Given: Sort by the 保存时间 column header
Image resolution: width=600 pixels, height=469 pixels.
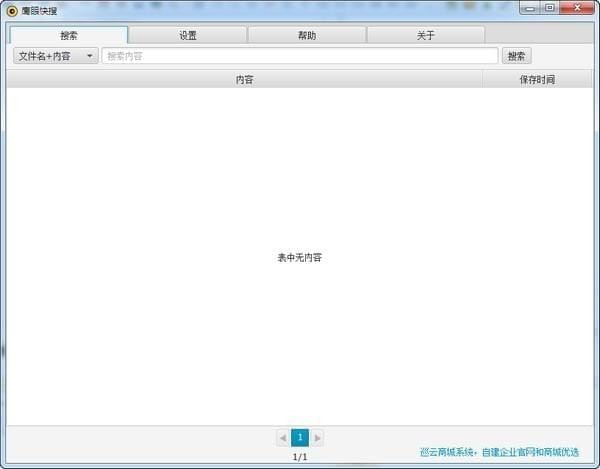Looking at the screenshot, I should click(537, 79).
